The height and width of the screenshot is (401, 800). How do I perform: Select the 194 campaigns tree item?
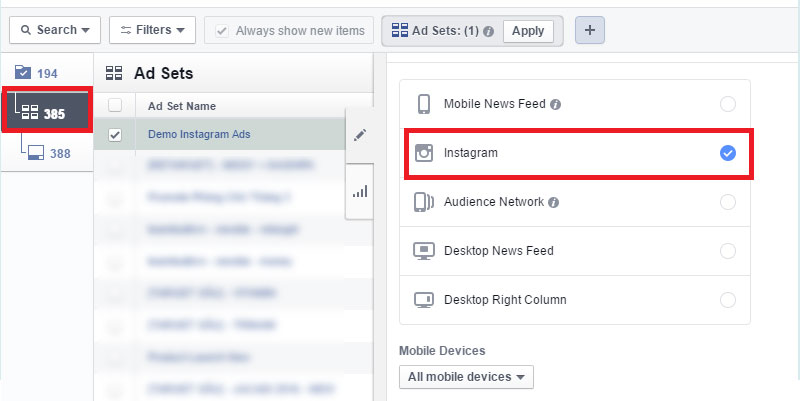38,73
